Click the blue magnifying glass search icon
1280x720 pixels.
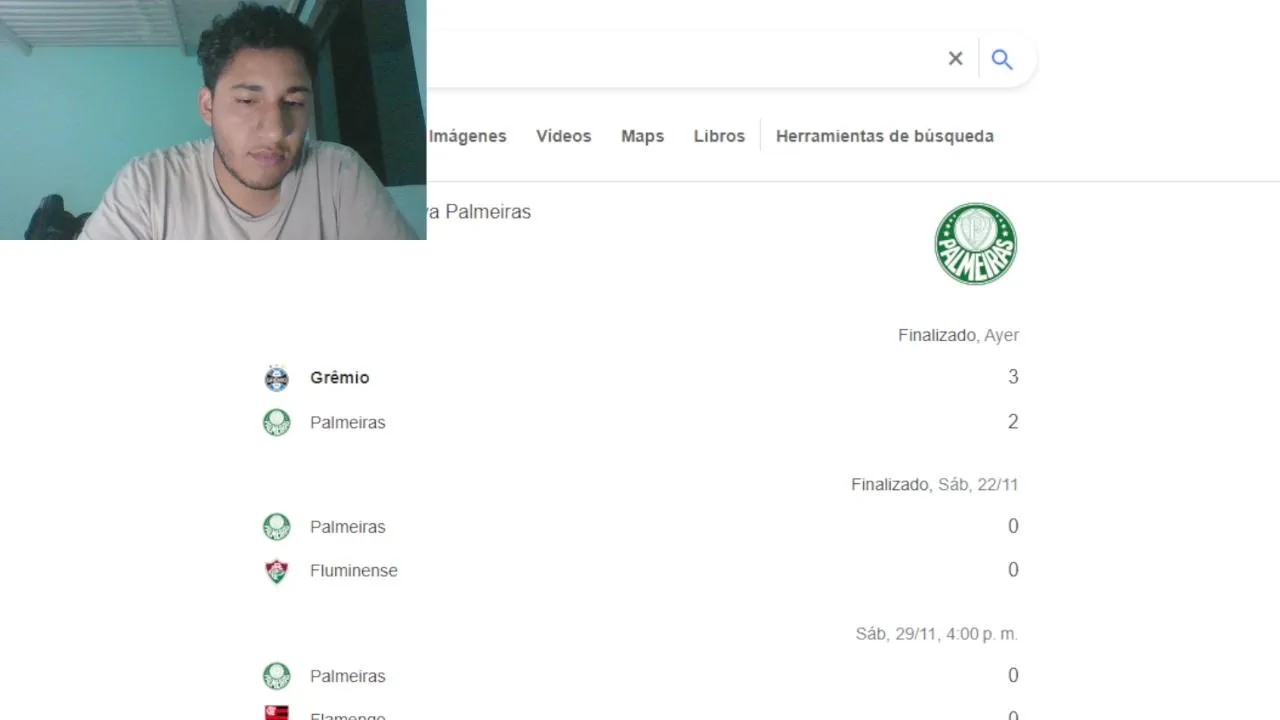(1002, 59)
